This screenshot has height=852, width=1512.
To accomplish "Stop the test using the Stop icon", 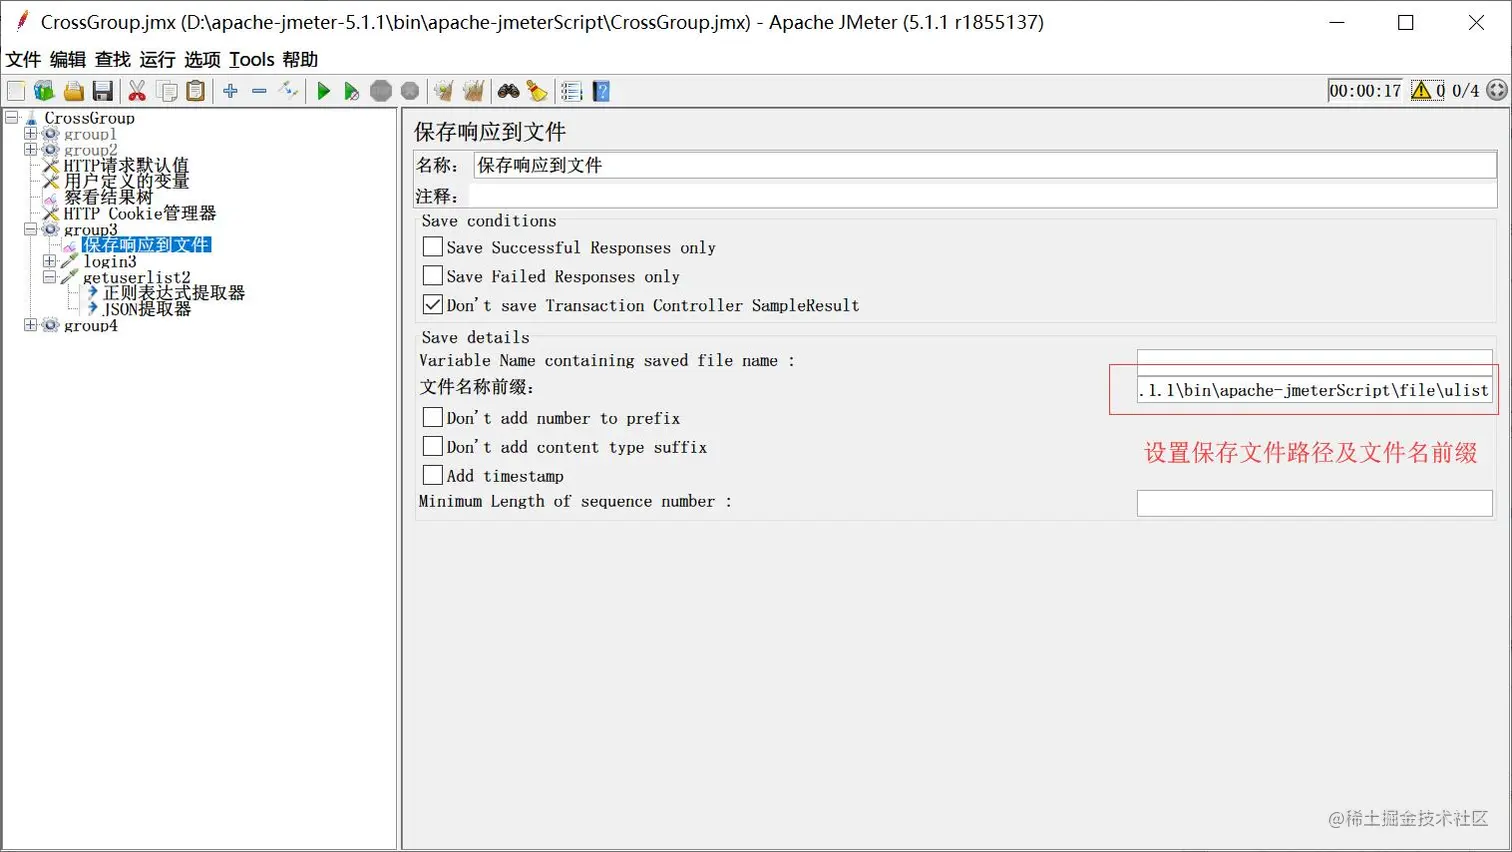I will [381, 90].
